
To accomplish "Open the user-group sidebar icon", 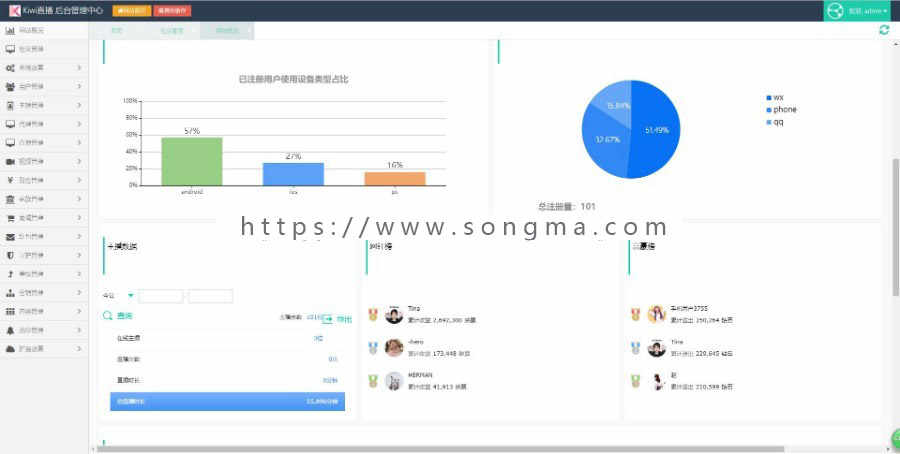I will [x=10, y=87].
